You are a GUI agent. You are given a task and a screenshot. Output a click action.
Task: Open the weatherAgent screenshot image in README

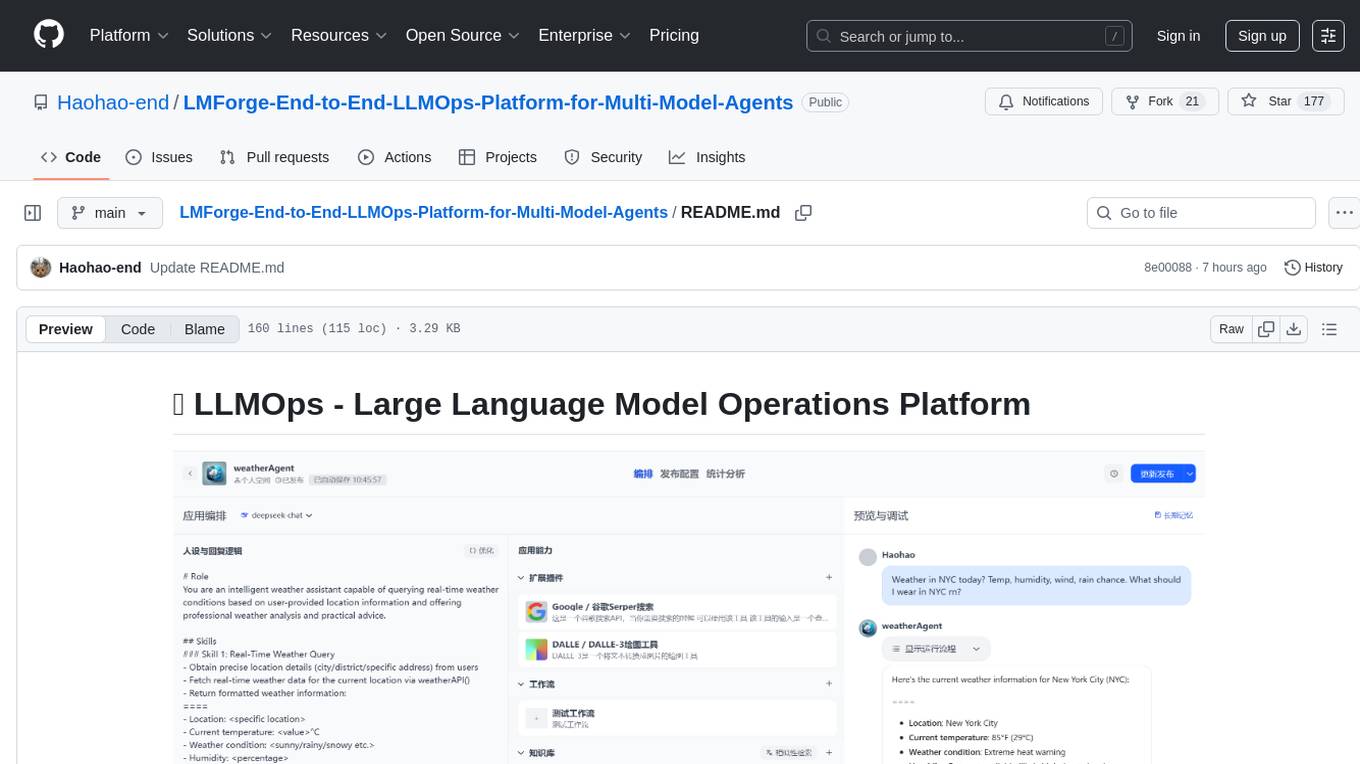[689, 607]
